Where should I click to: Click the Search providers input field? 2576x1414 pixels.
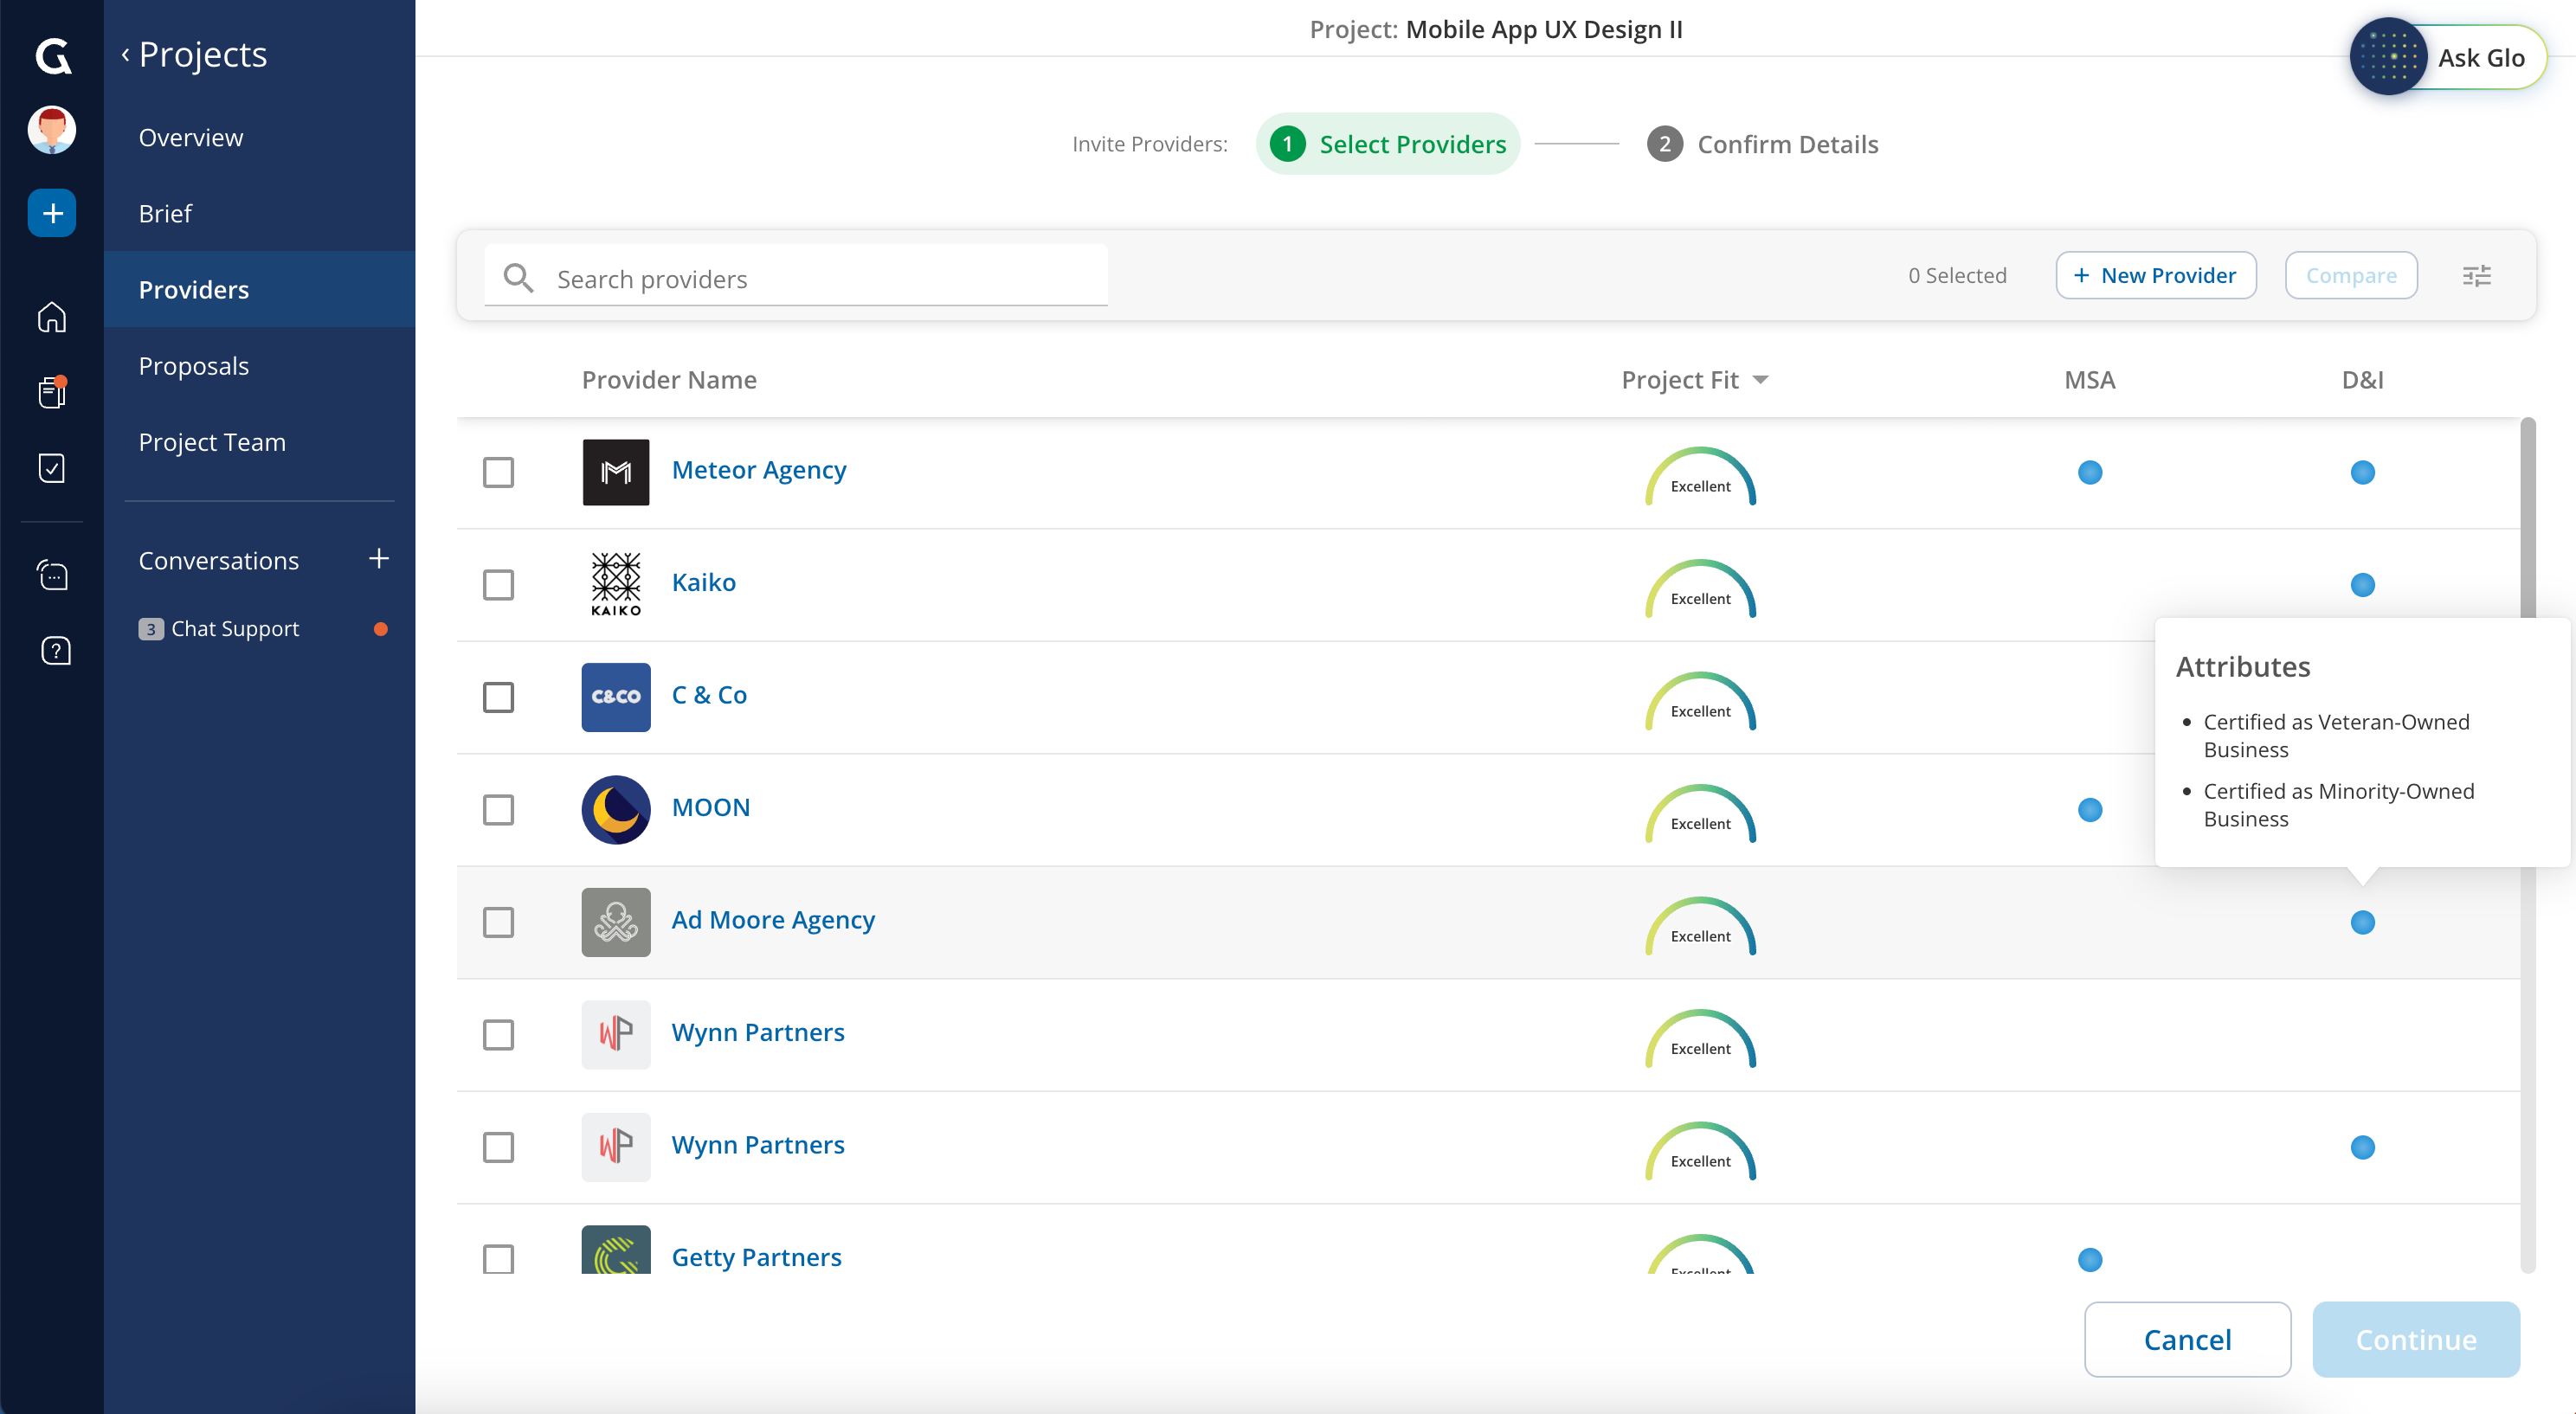point(820,279)
